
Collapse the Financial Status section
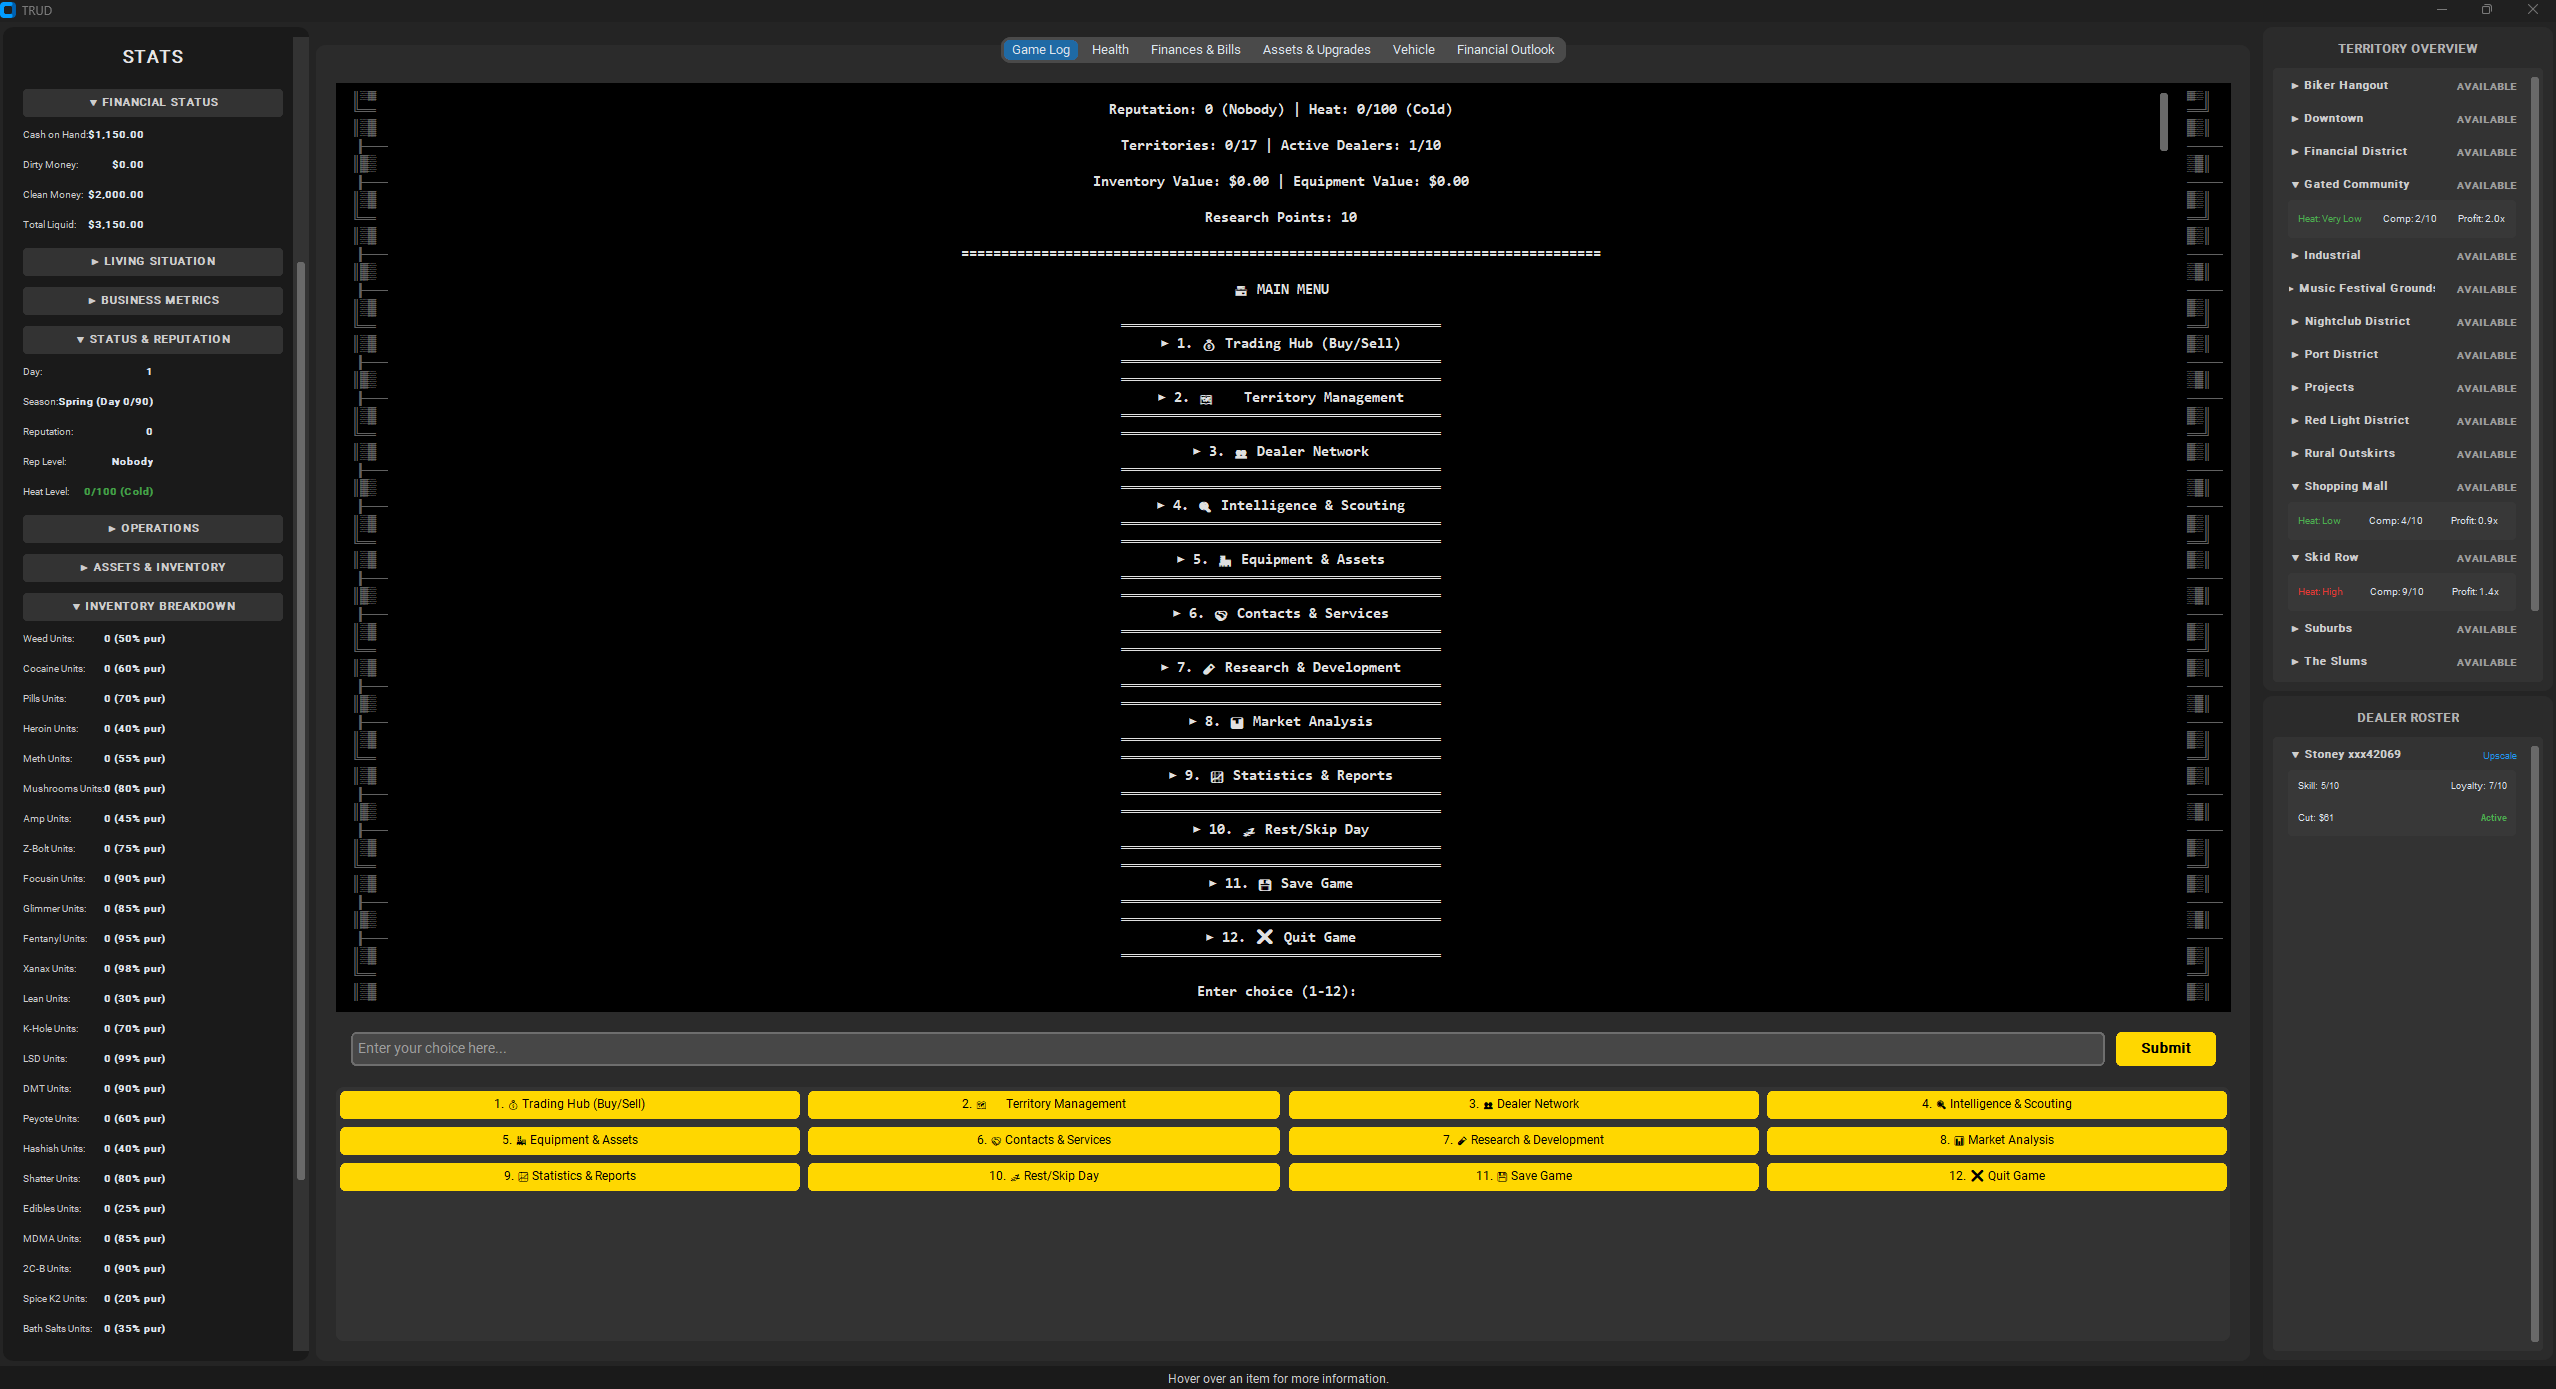tap(153, 102)
